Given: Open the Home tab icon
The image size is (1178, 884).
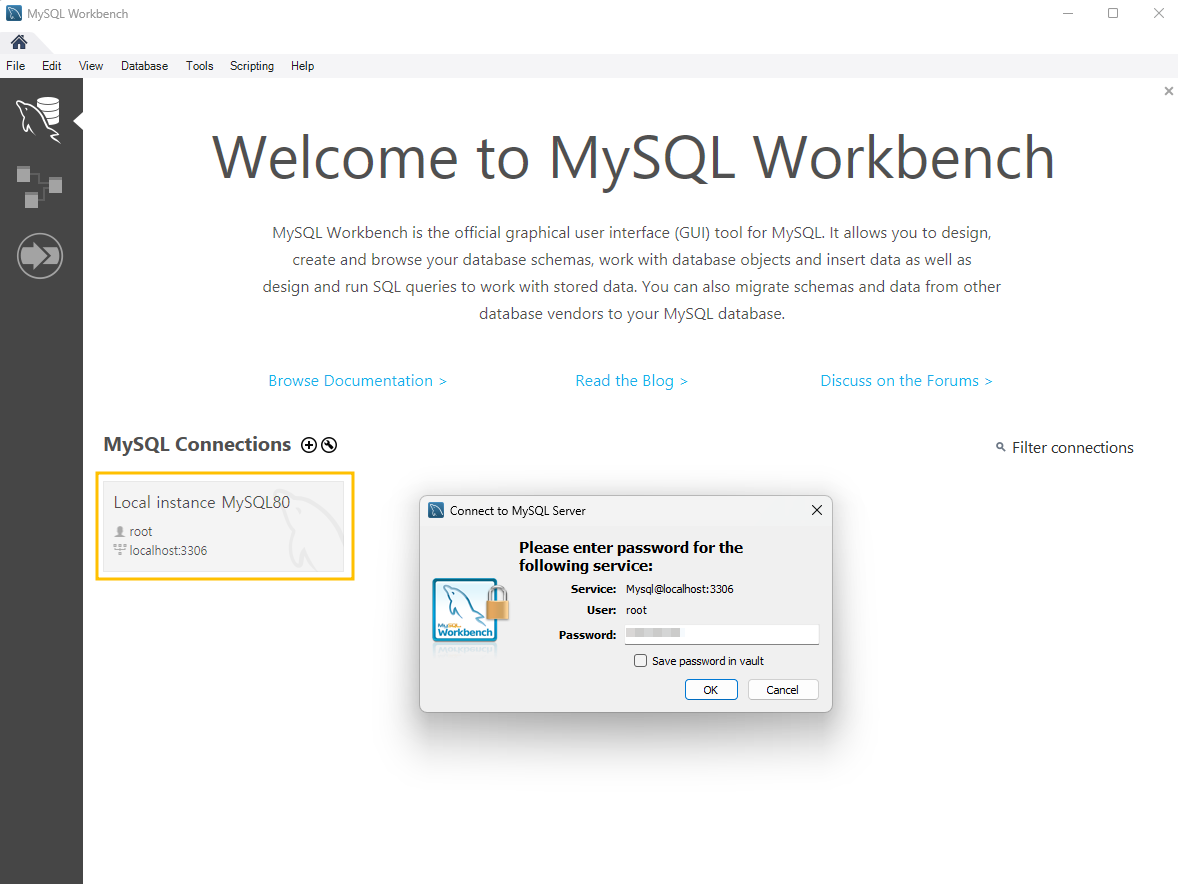Looking at the screenshot, I should 19,42.
